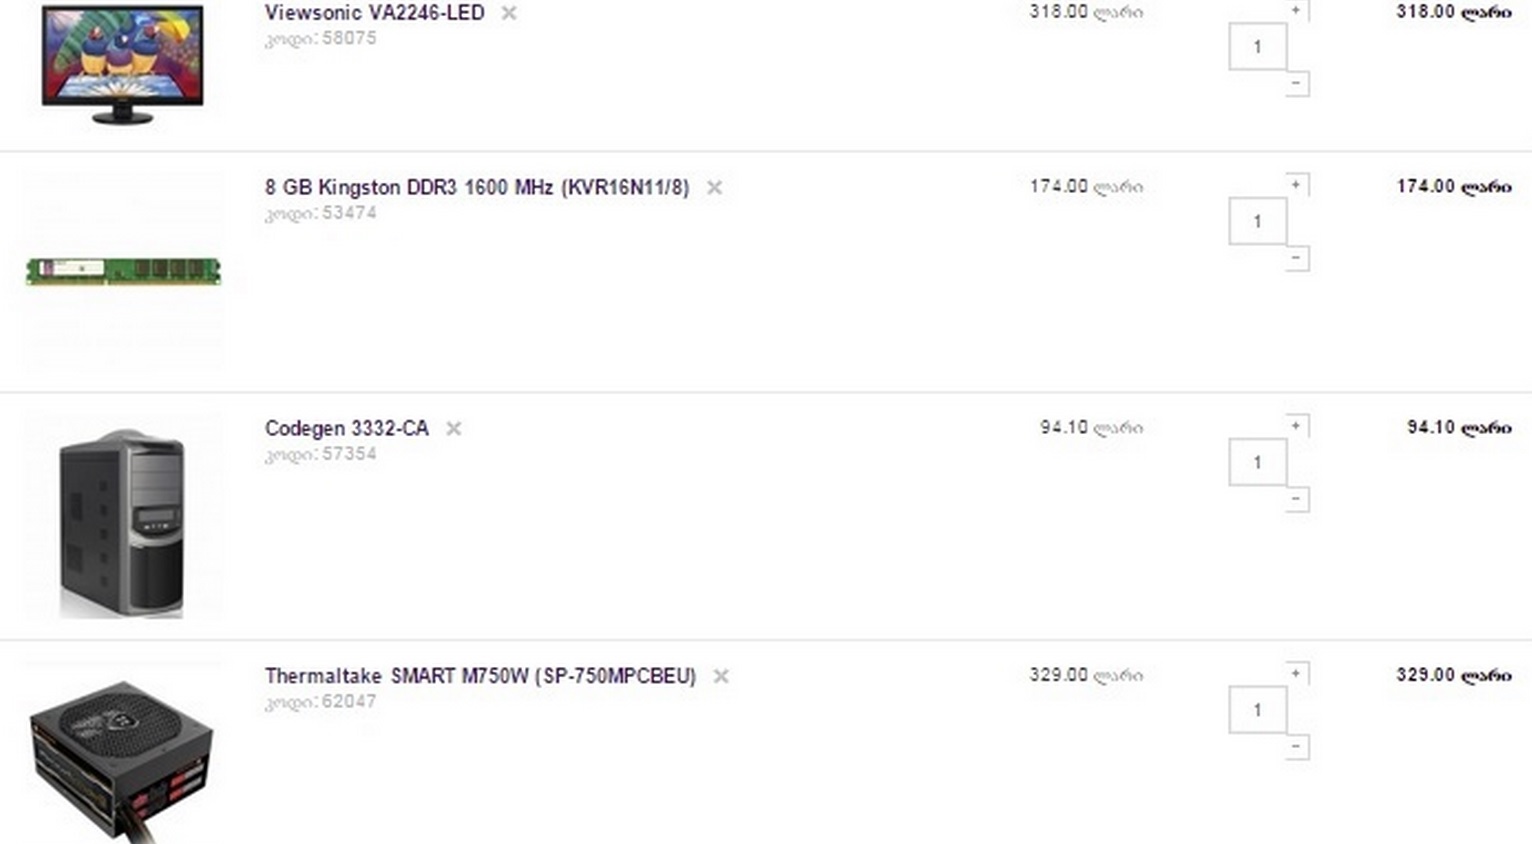Remove Codegen 3332-CA from the cart
Screen dimensions: 1532x844
(454, 428)
